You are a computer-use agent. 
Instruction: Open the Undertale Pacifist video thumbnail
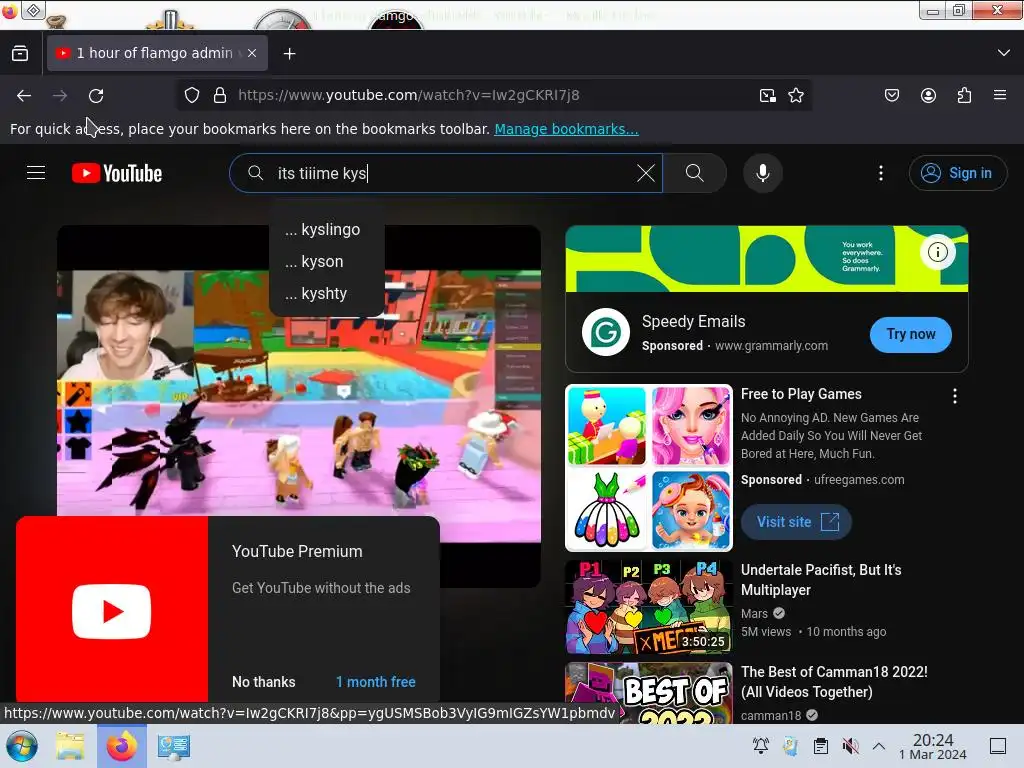click(x=648, y=607)
